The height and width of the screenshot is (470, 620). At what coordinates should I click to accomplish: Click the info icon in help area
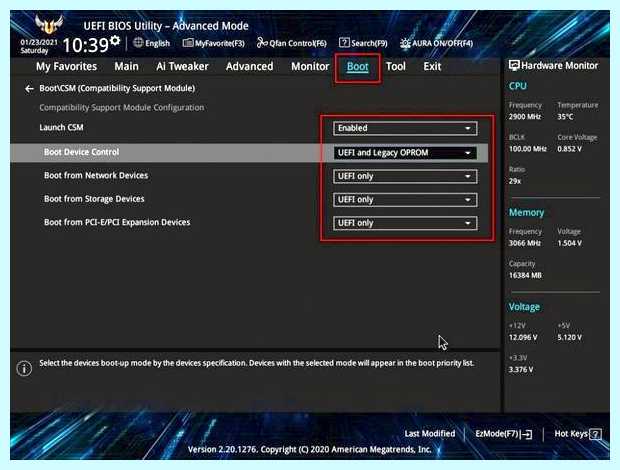(x=24, y=368)
